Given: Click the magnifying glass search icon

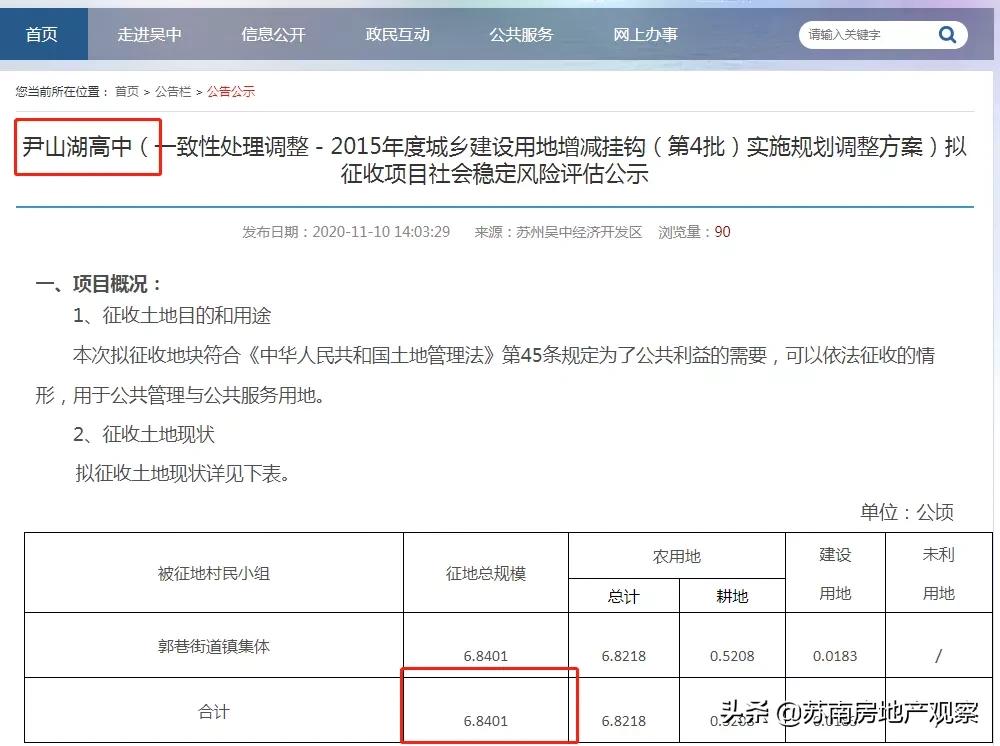Looking at the screenshot, I should 946,33.
